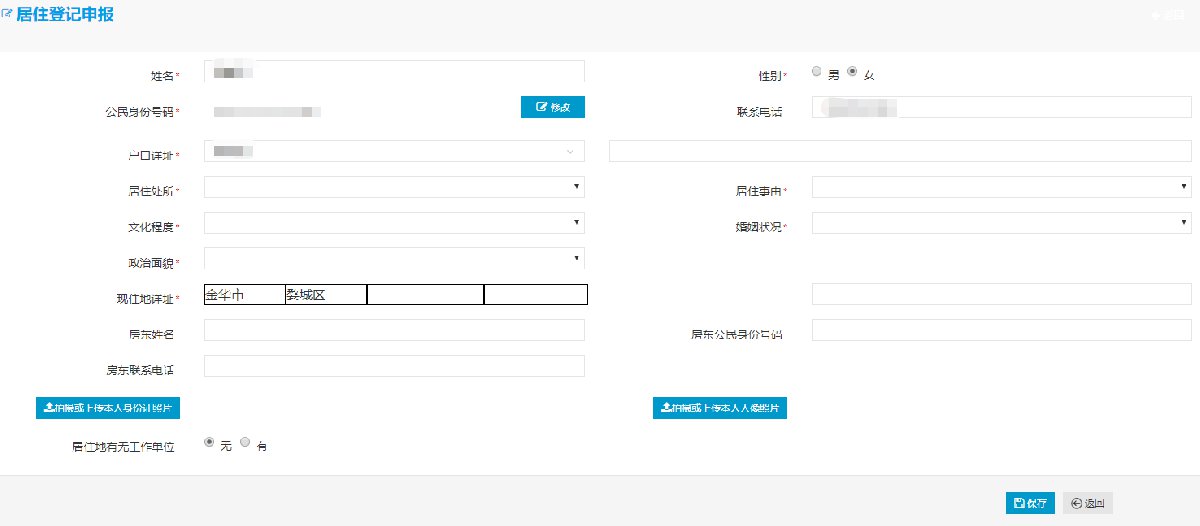The height and width of the screenshot is (526, 1200).
Task: Select the 男 gender radio button
Action: click(817, 72)
